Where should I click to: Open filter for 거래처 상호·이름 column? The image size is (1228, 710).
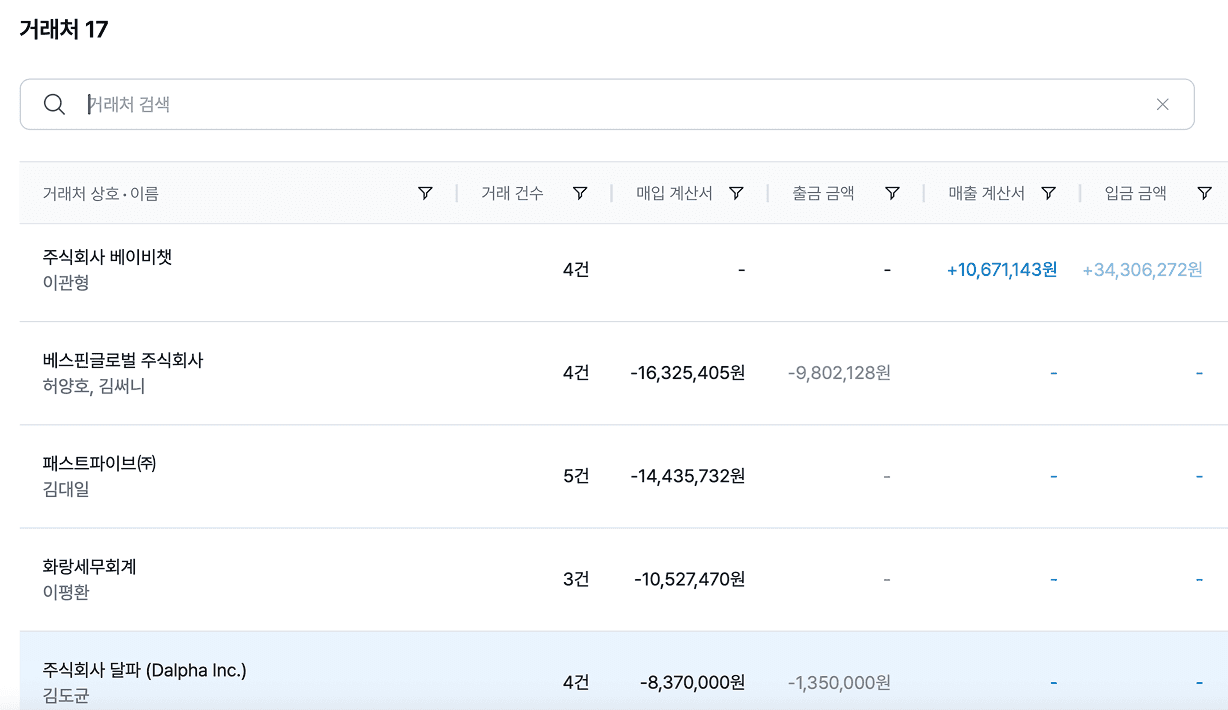pos(425,193)
